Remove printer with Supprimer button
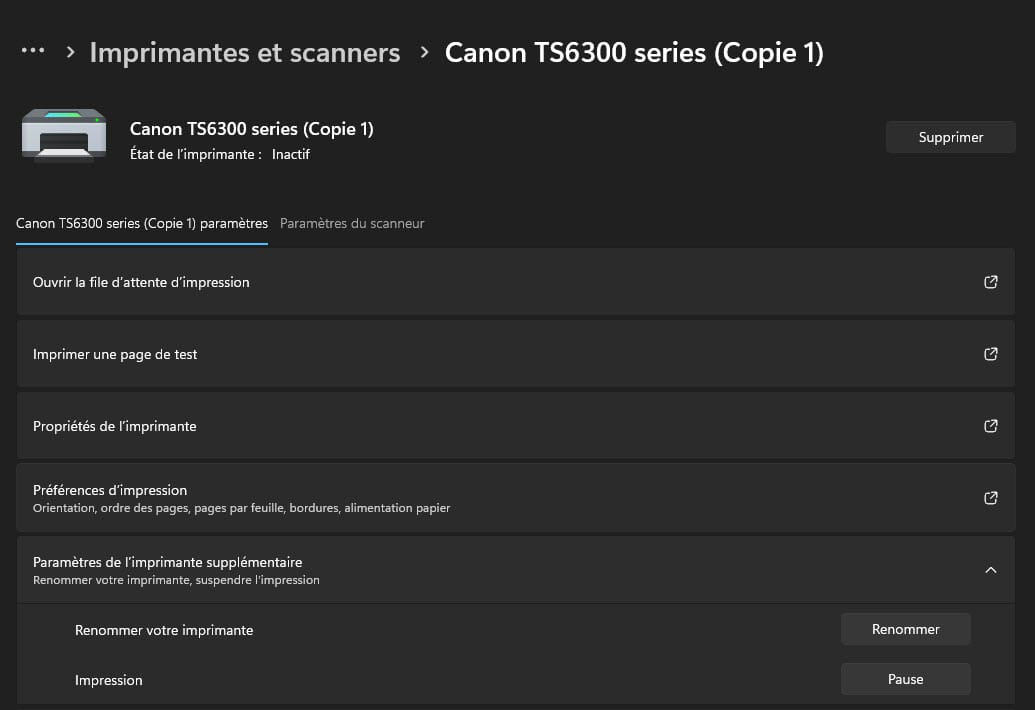Image resolution: width=1035 pixels, height=710 pixels. coord(951,137)
